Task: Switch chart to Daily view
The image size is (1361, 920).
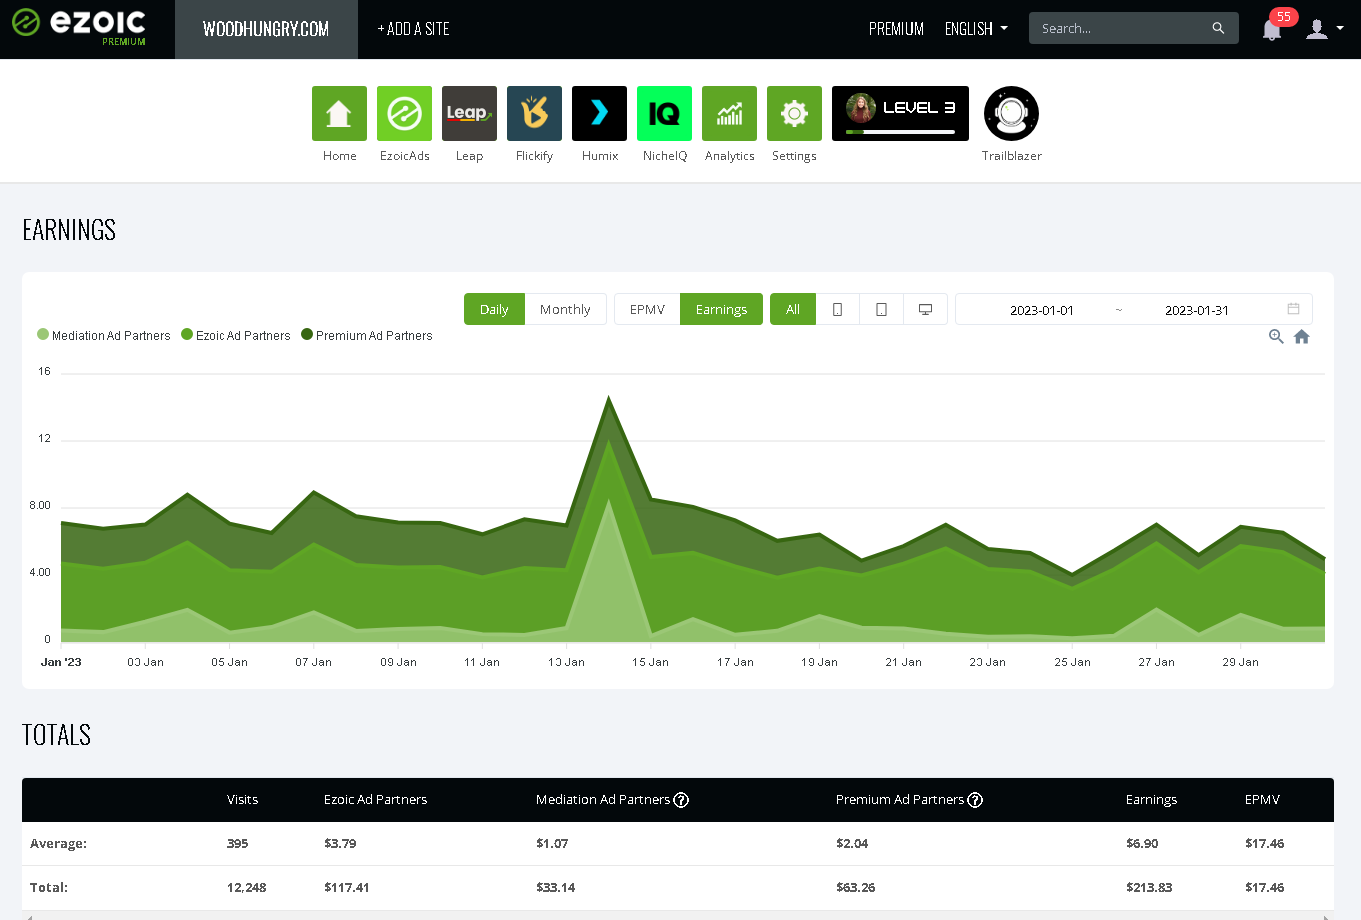Action: pyautogui.click(x=494, y=309)
